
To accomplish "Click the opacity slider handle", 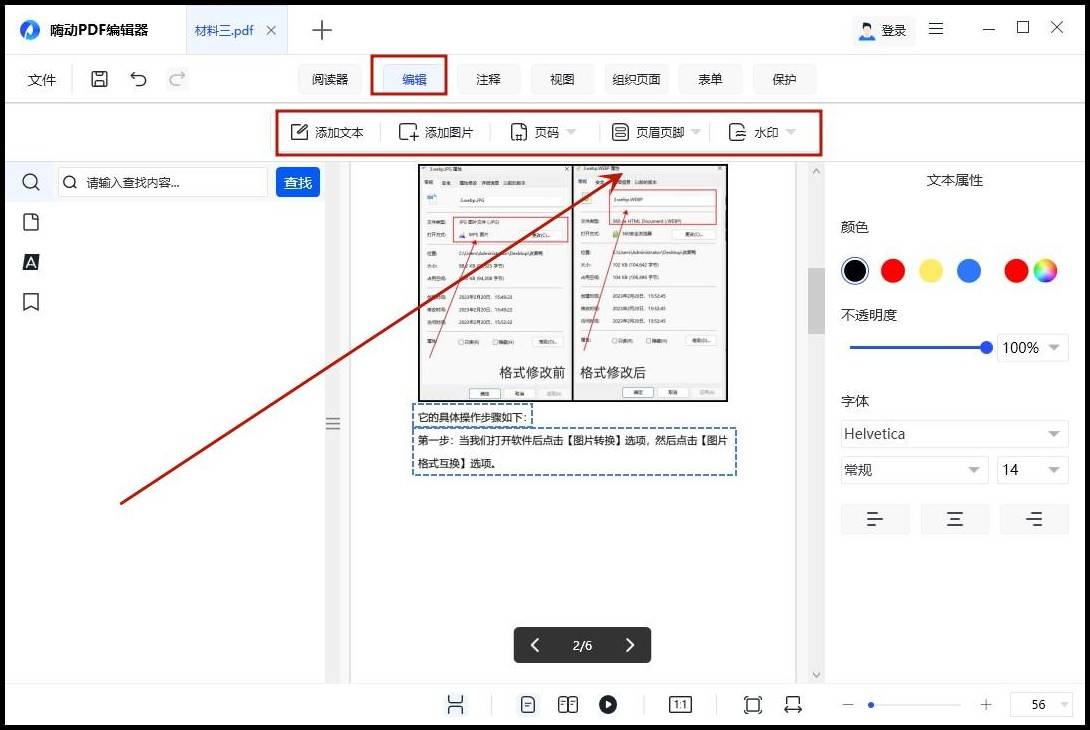I will [986, 348].
